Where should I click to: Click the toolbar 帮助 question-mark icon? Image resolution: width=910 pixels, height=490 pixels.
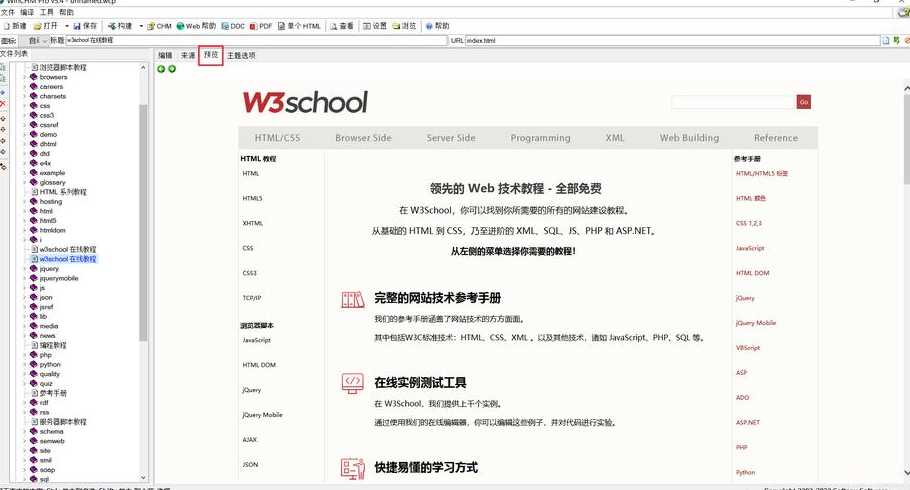click(429, 26)
